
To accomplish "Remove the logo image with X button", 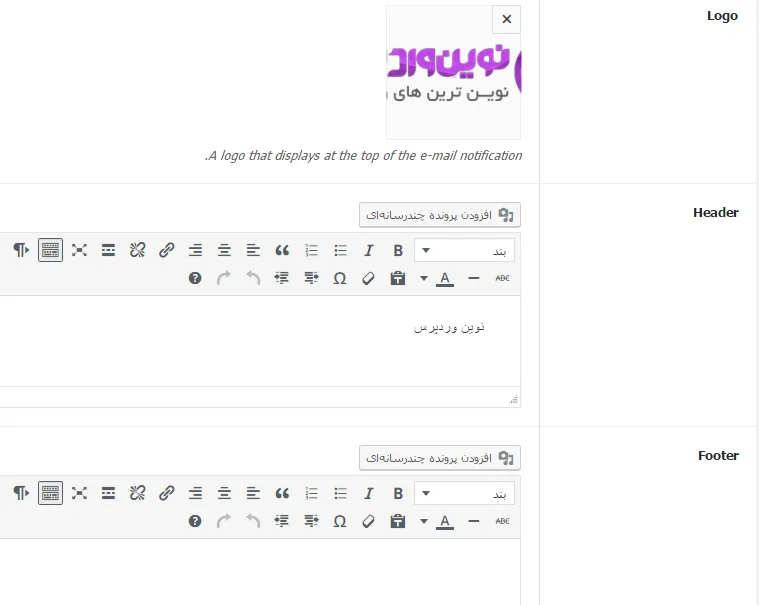I will pyautogui.click(x=506, y=19).
